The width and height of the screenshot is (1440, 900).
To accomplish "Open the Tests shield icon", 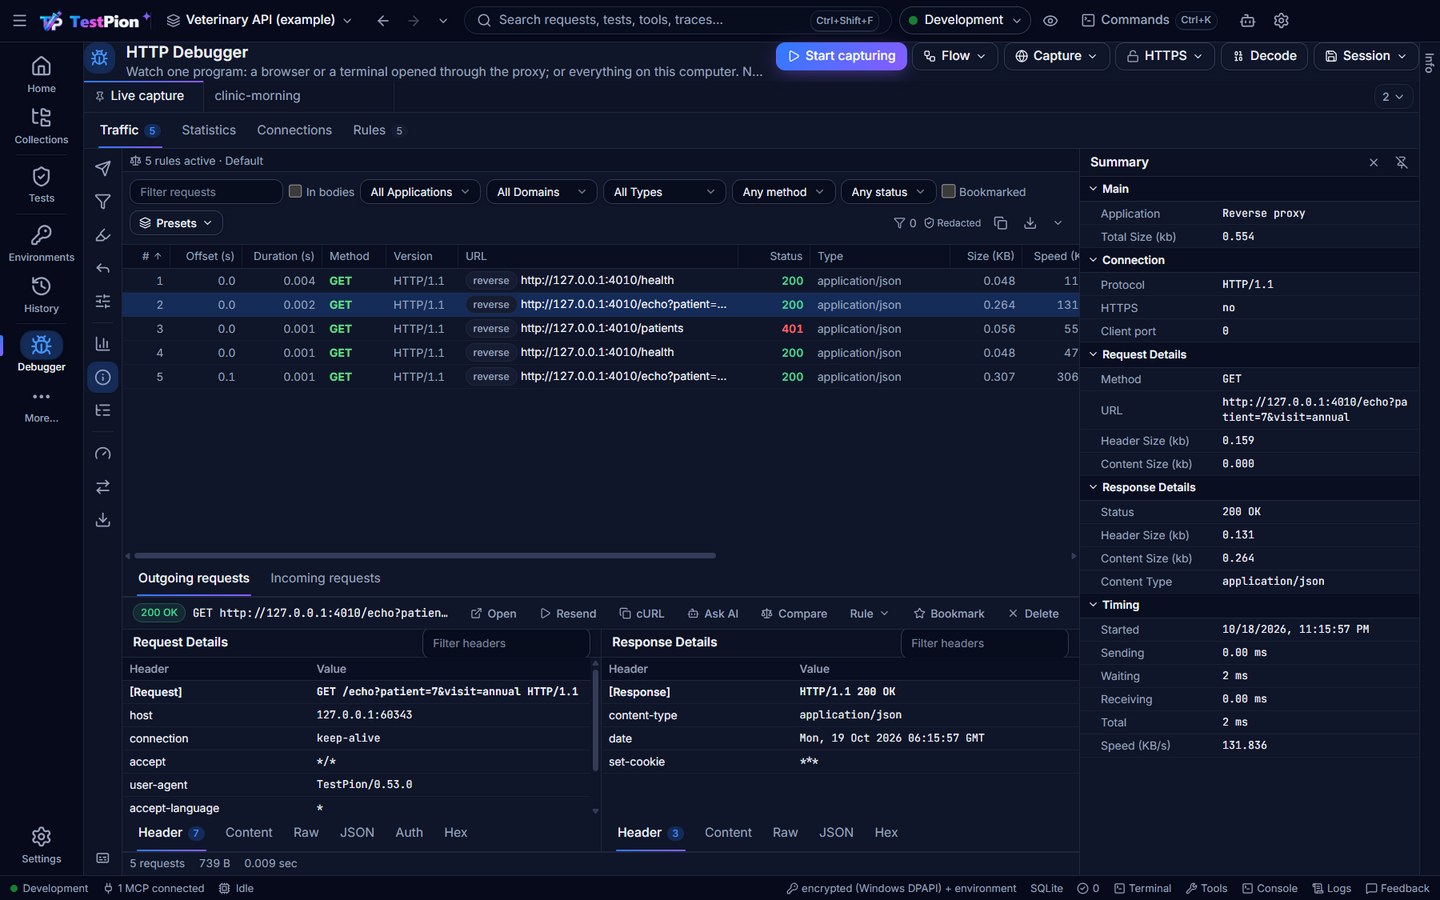I will [x=41, y=185].
